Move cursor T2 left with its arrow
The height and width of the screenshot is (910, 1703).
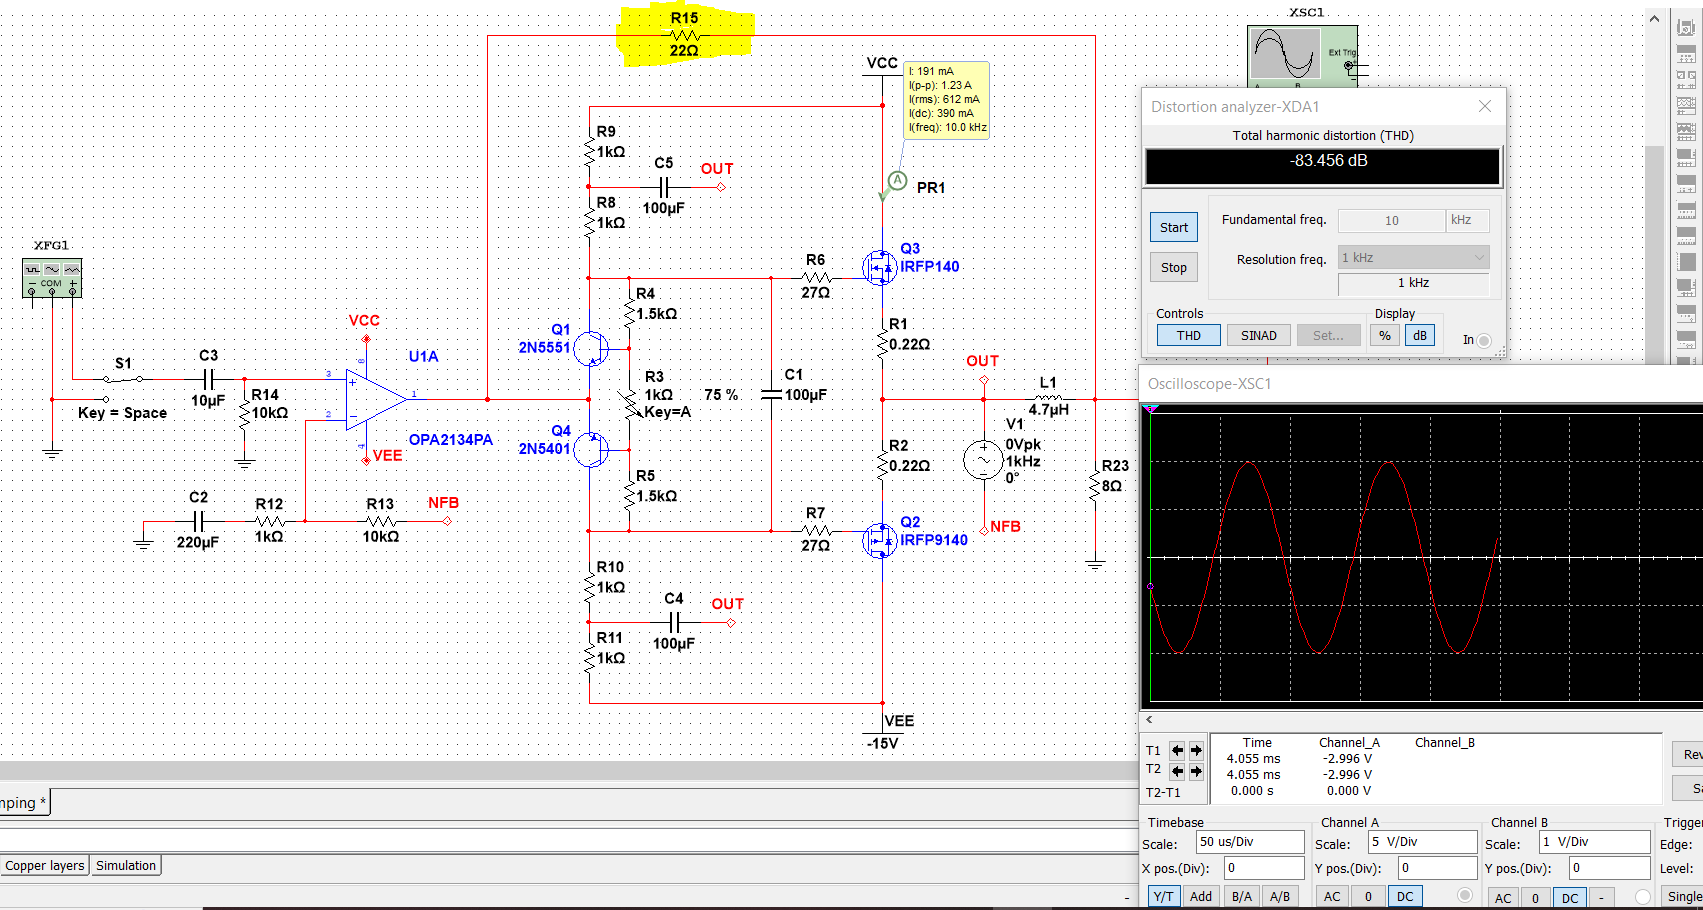pos(1177,771)
